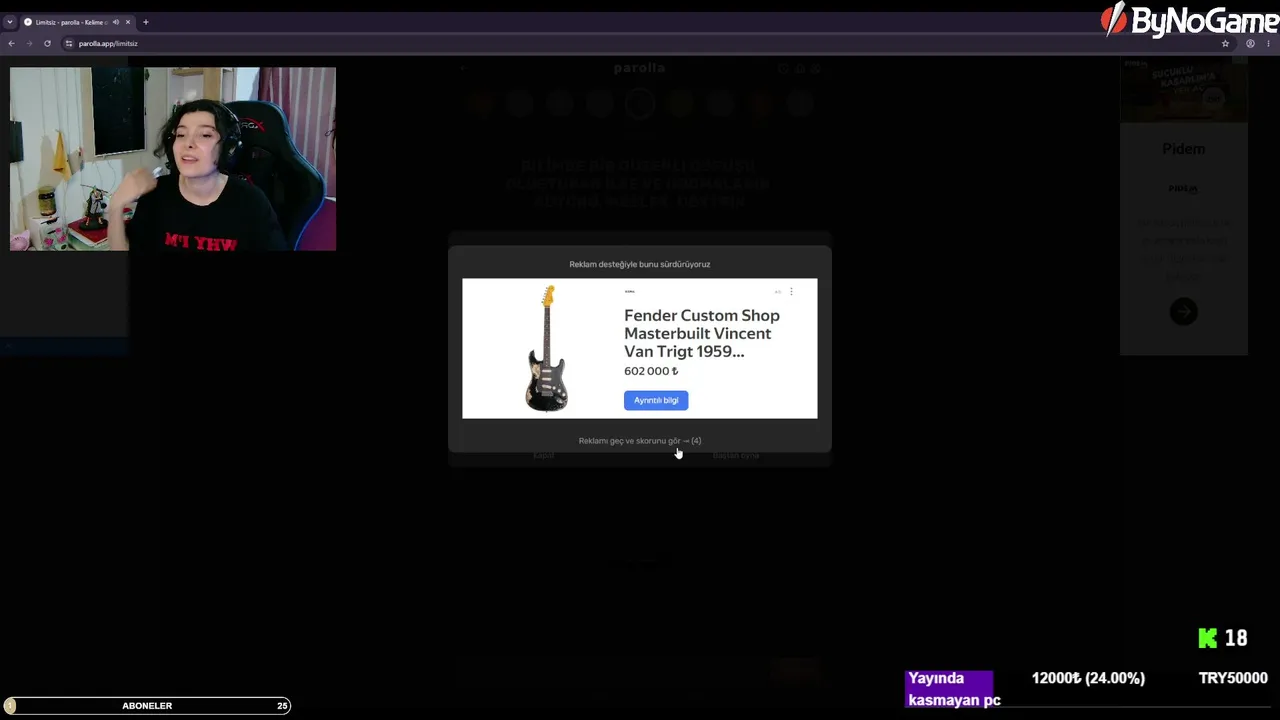Screen dimensions: 1280x720
Task: Open a new browser tab
Action: tap(146, 22)
